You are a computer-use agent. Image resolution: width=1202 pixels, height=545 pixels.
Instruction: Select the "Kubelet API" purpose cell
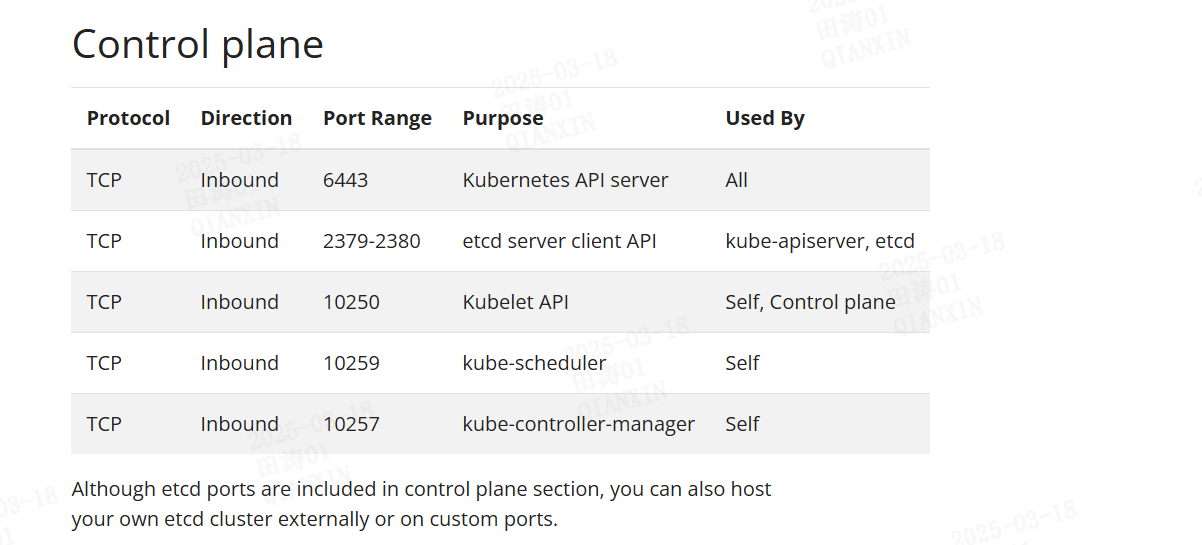tap(515, 302)
